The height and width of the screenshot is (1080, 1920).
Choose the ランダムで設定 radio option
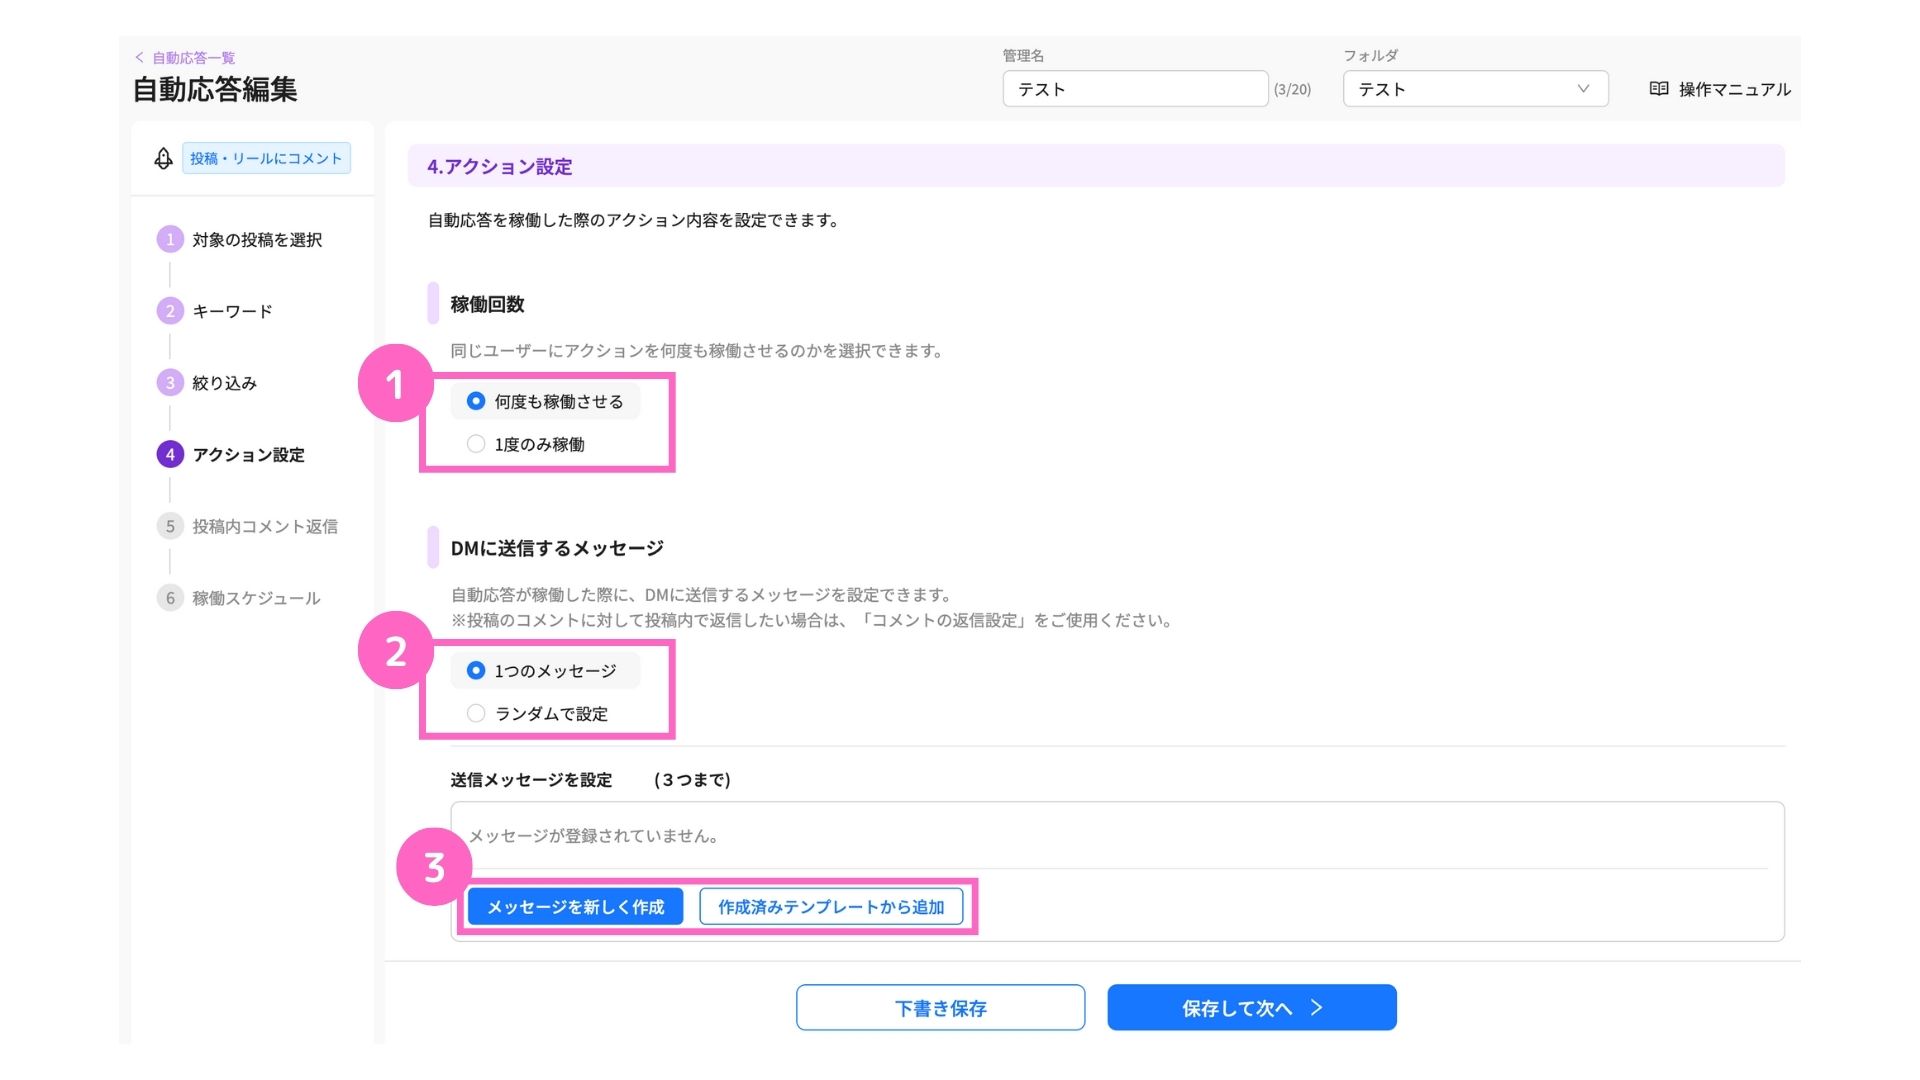coord(476,713)
